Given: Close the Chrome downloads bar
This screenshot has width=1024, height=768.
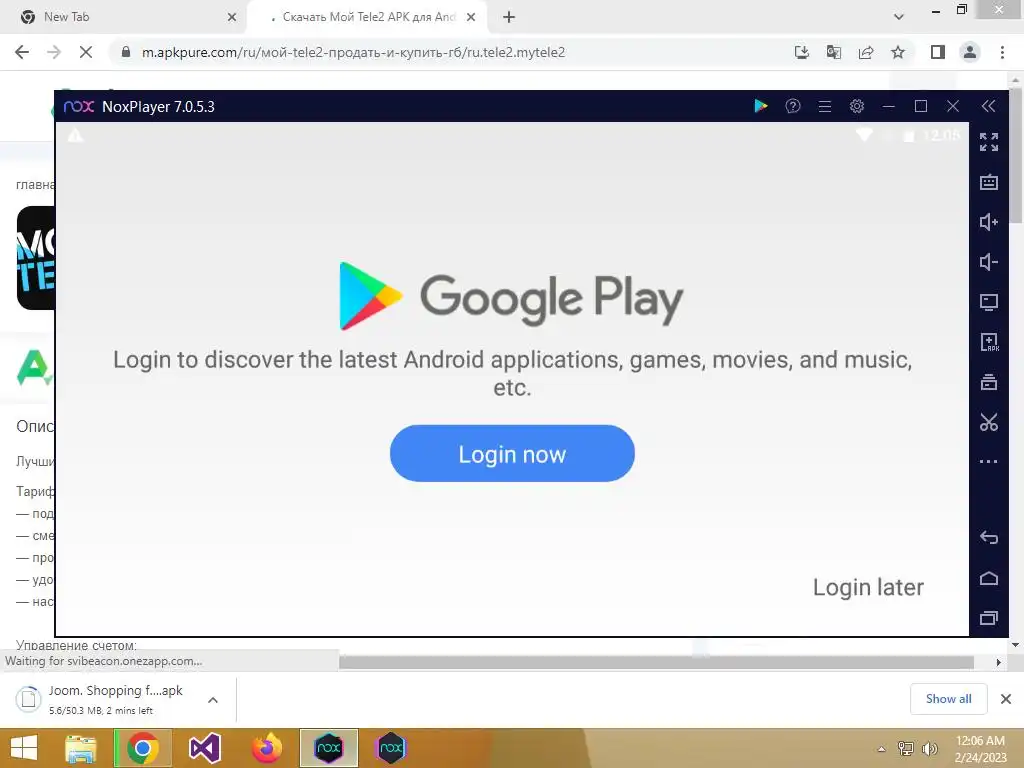Looking at the screenshot, I should tap(1006, 699).
